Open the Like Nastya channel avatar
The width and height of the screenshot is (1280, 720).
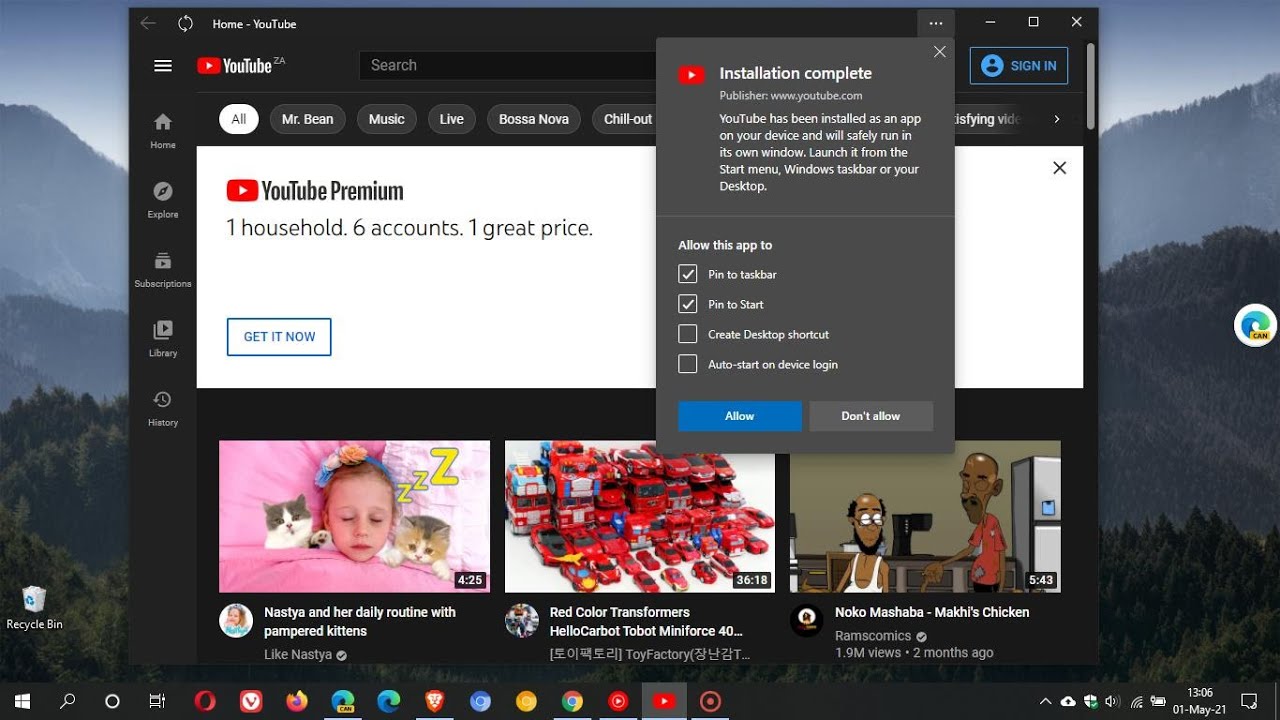point(236,620)
